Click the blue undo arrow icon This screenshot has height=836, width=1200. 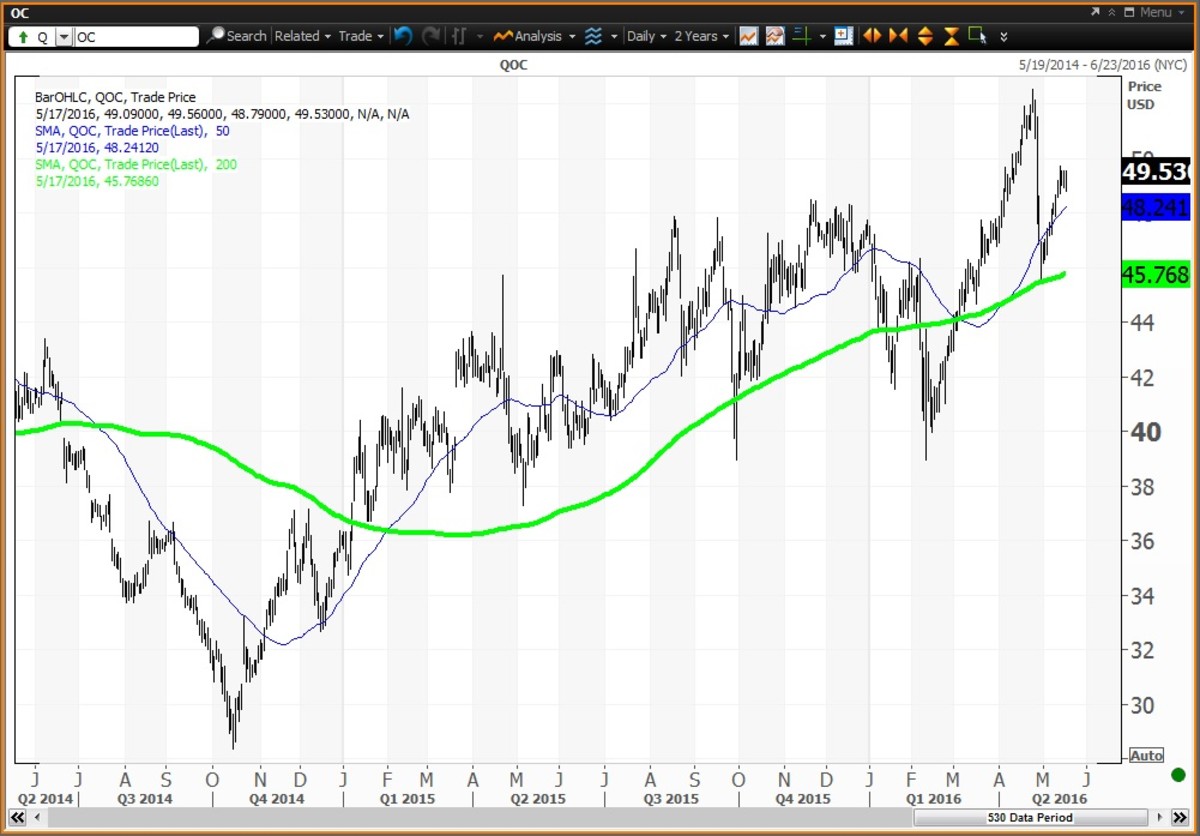(403, 36)
